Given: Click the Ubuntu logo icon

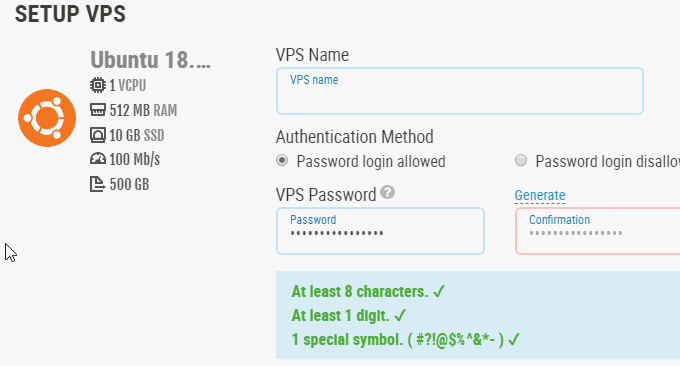Looking at the screenshot, I should [47, 118].
